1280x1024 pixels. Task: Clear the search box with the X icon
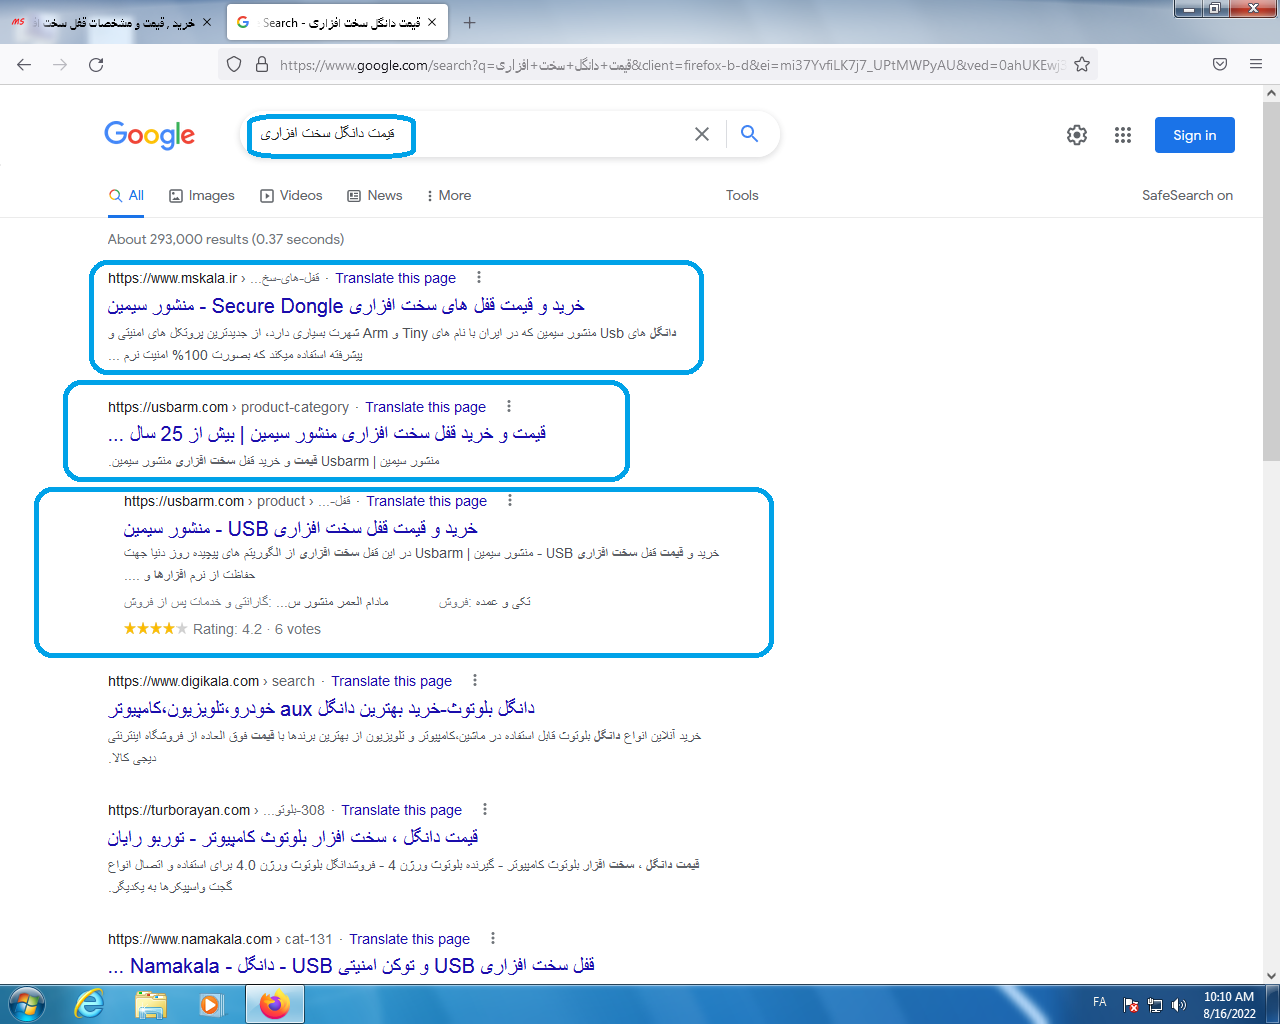coord(702,134)
